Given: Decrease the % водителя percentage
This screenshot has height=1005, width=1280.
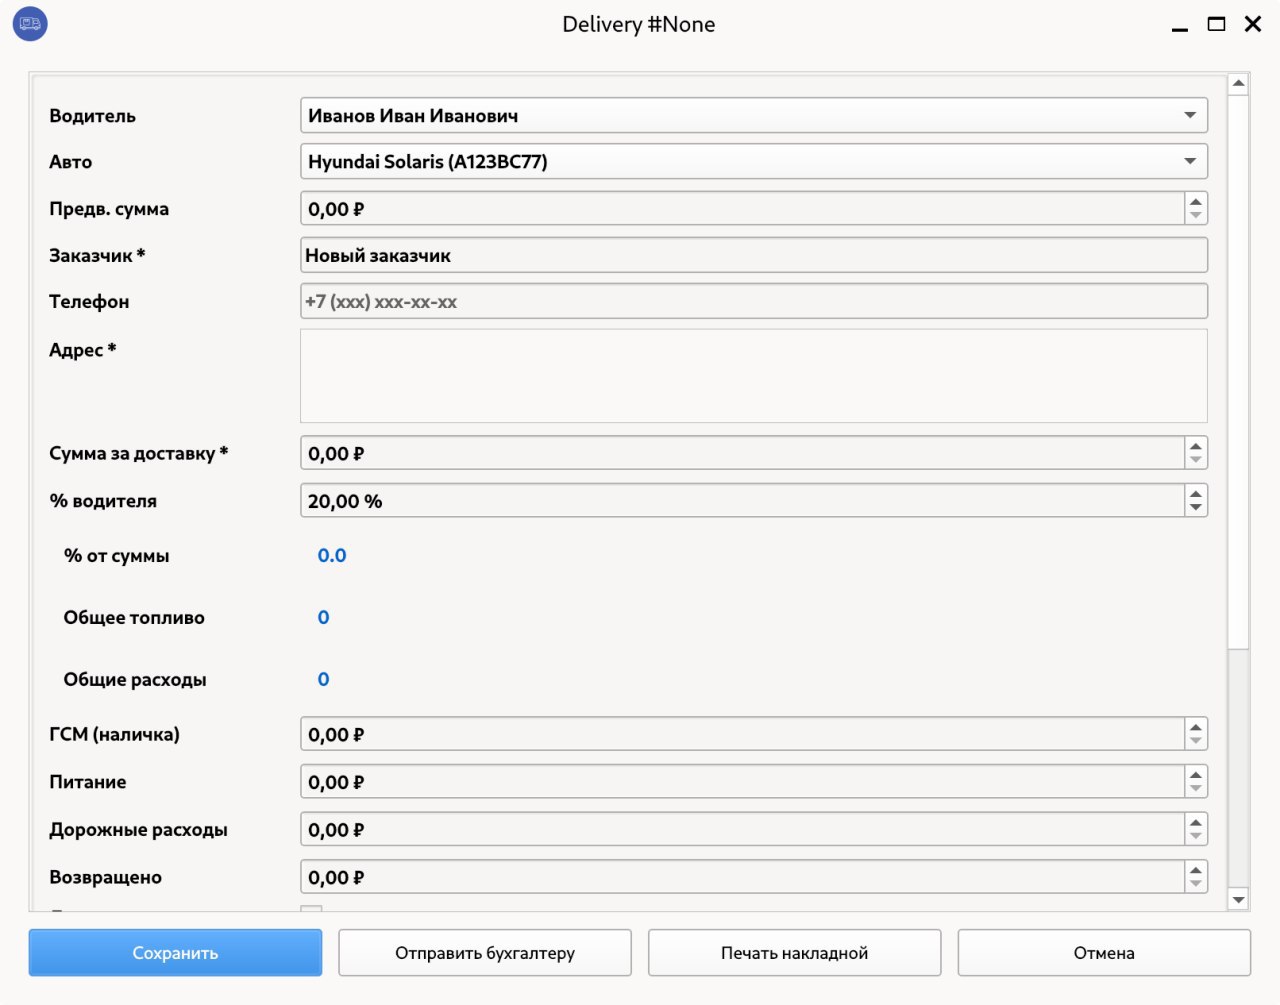Looking at the screenshot, I should (1196, 508).
